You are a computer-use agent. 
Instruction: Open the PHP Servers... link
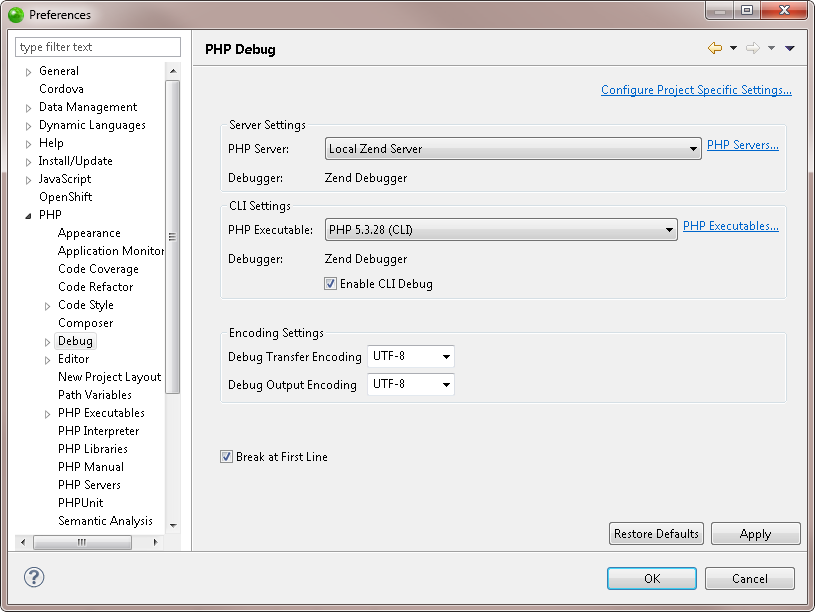743,145
